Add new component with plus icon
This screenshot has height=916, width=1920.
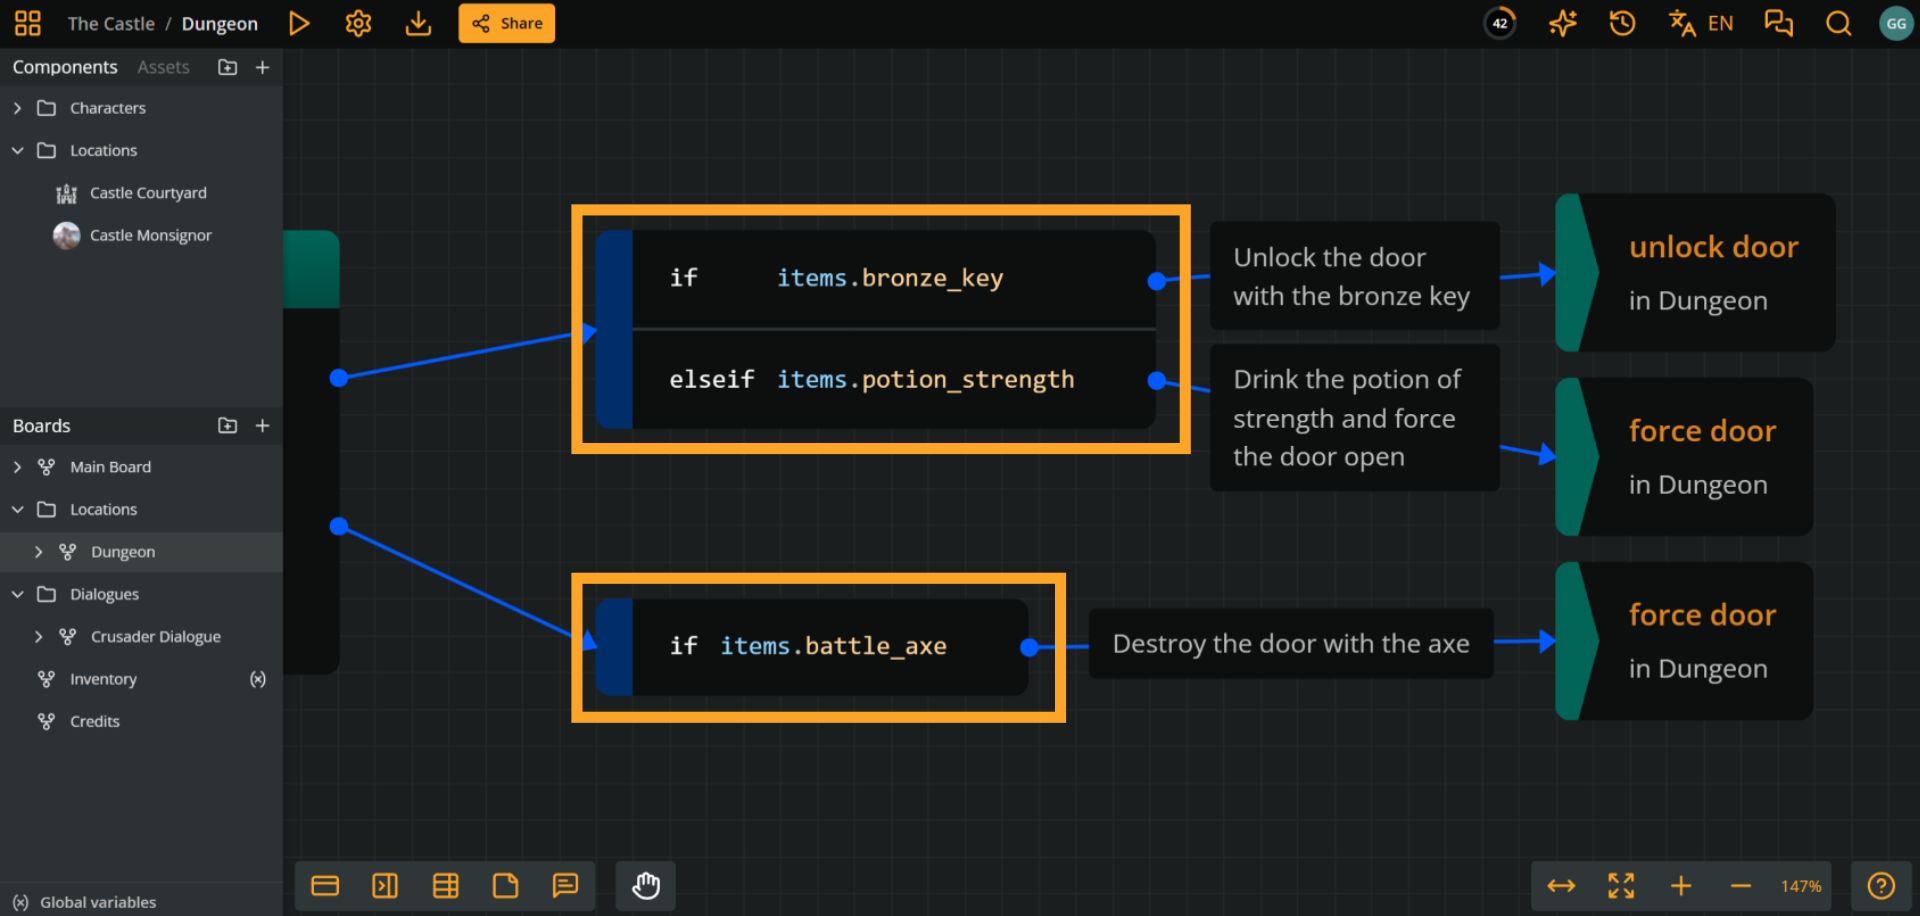tap(263, 67)
